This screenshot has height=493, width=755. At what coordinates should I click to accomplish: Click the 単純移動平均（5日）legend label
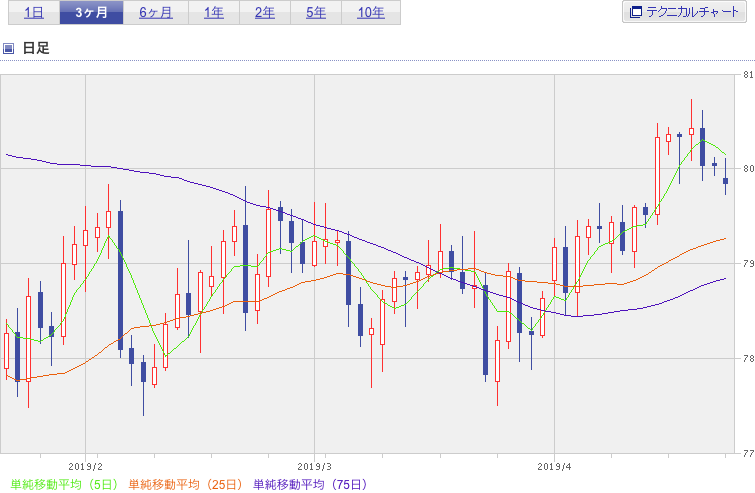(x=64, y=484)
